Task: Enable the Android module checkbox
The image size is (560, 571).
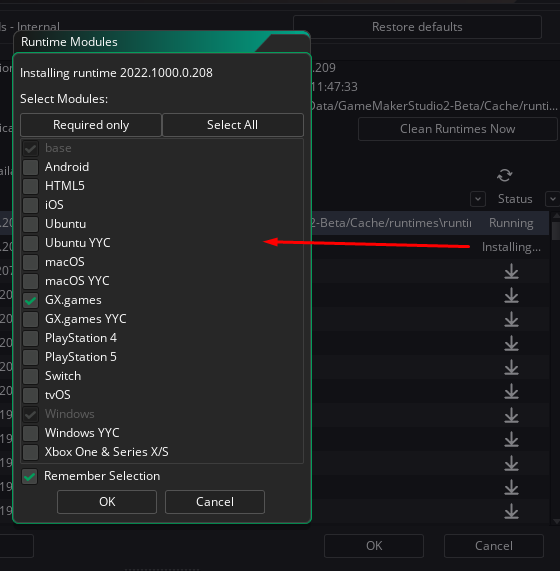Action: click(x=31, y=167)
